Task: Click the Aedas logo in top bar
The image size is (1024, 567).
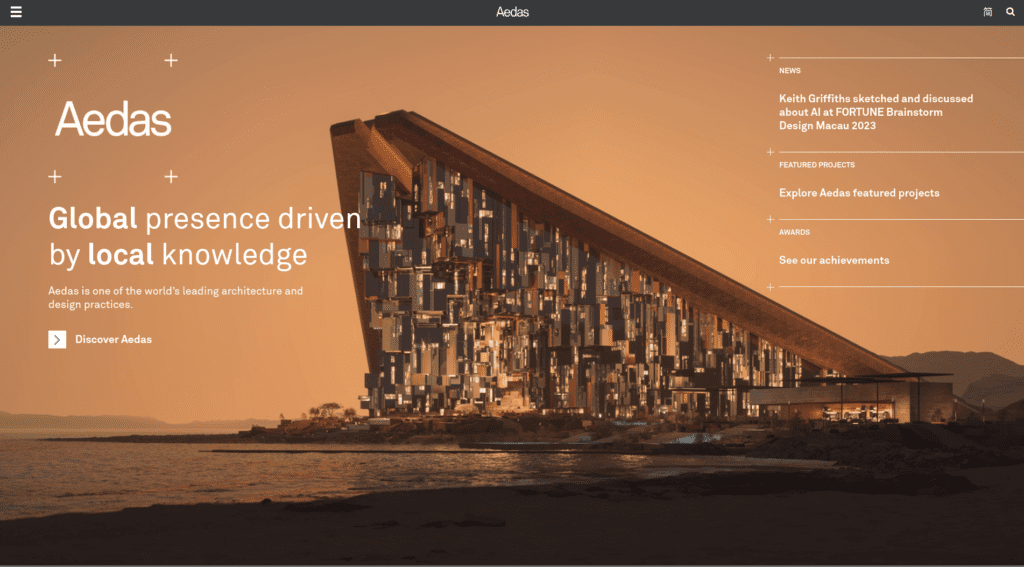Action: [512, 12]
